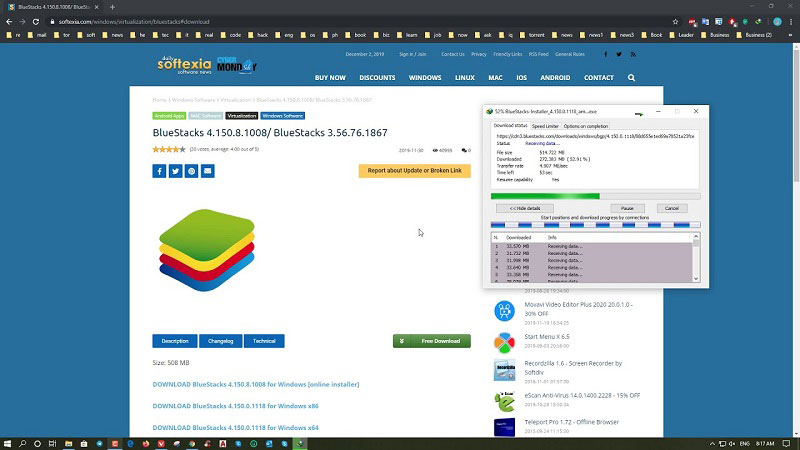The height and width of the screenshot is (450, 800).
Task: Open the site search magnifier icon
Action: [632, 78]
